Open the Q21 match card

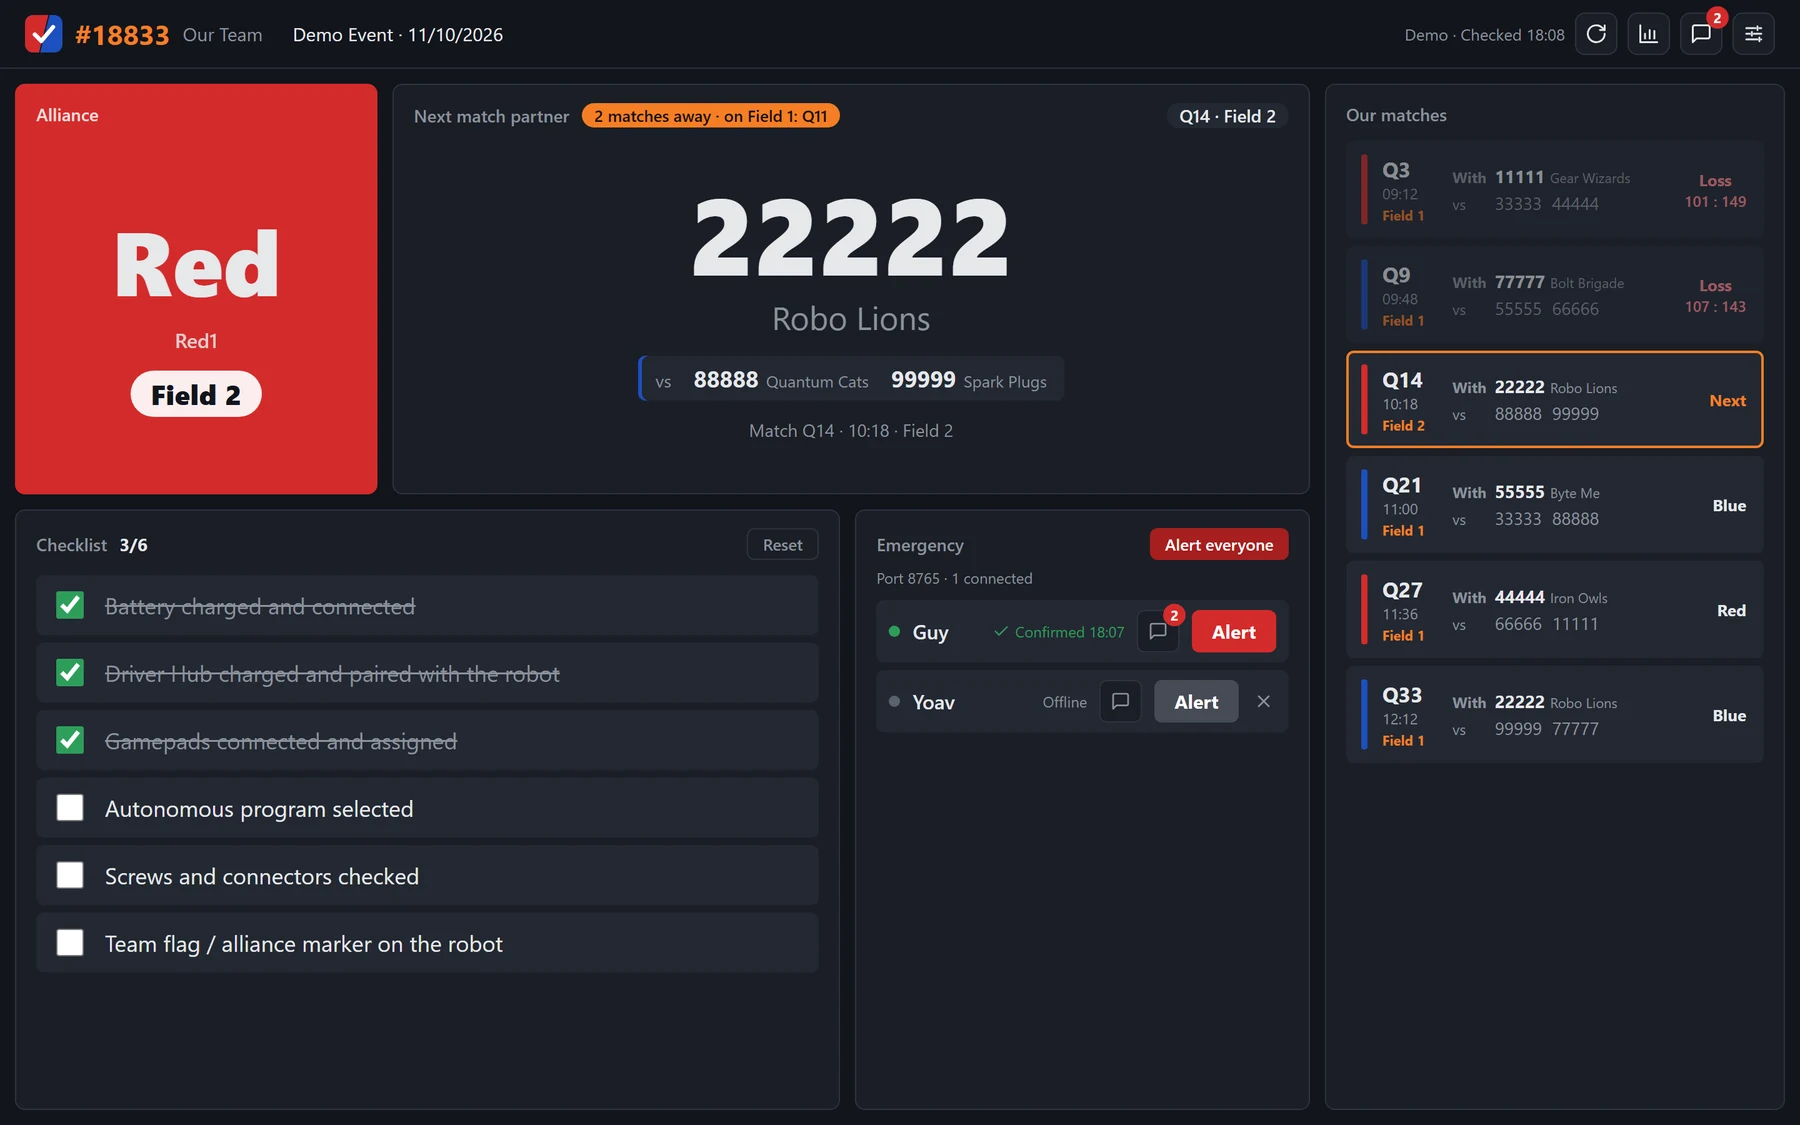[1554, 505]
